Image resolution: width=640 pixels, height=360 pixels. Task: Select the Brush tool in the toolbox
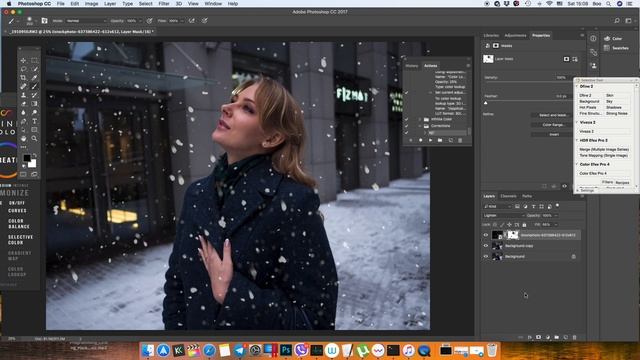[34, 86]
